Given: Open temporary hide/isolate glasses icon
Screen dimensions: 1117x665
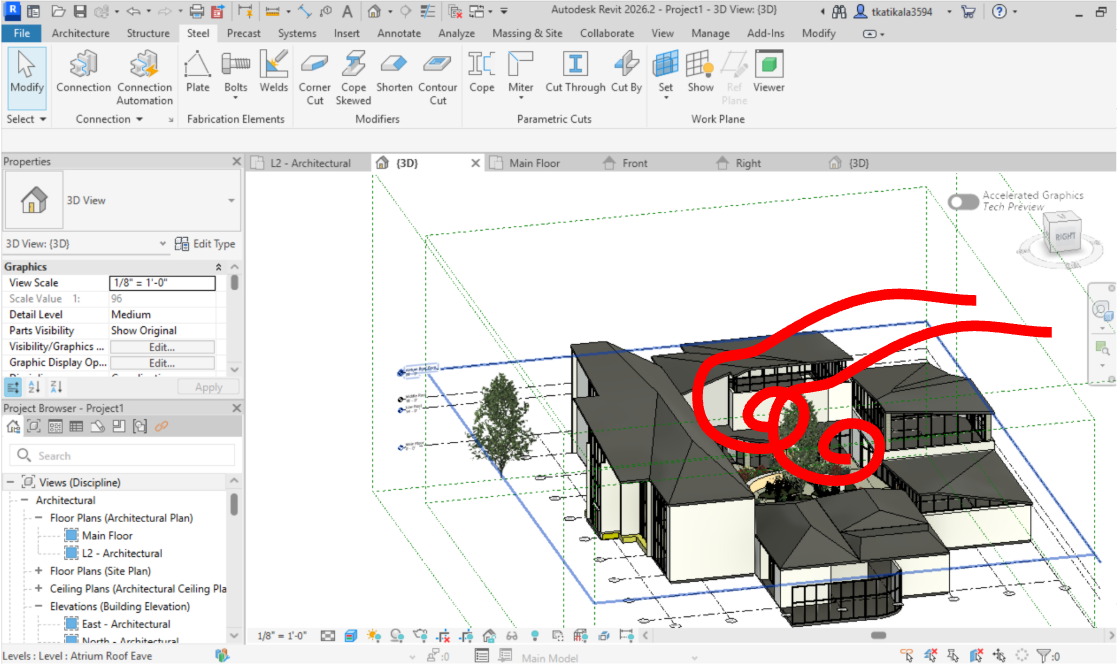Looking at the screenshot, I should (x=511, y=636).
